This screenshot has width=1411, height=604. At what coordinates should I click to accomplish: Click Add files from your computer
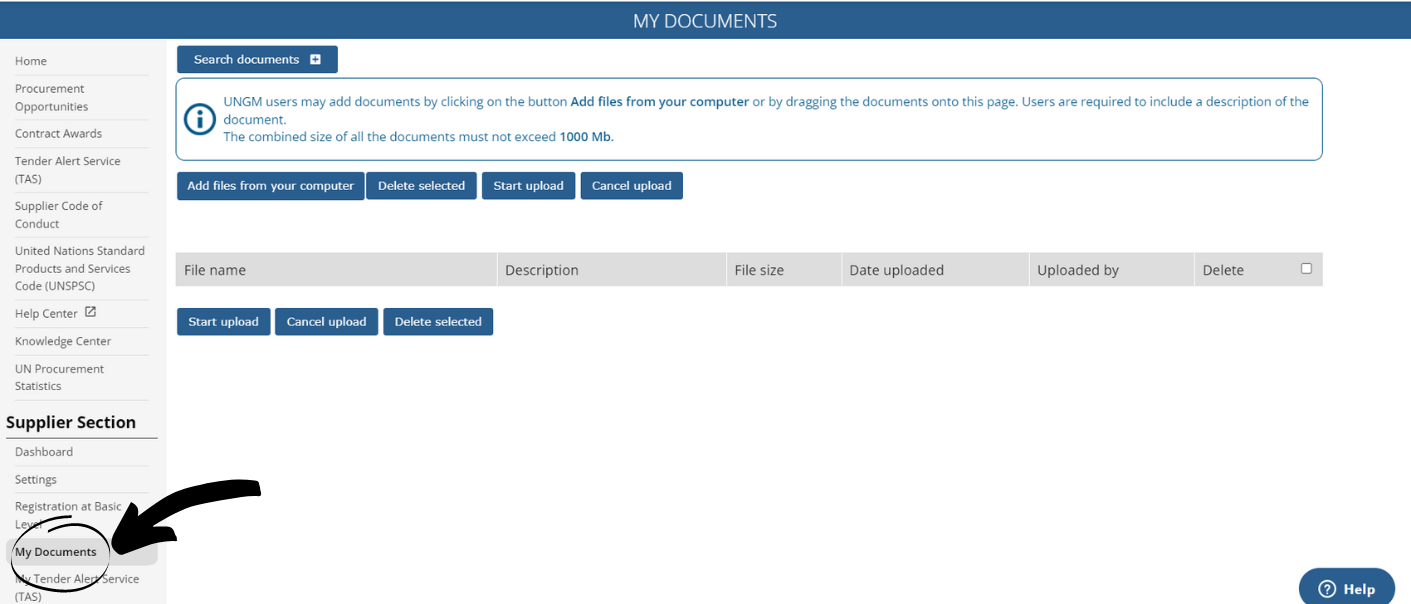pyautogui.click(x=270, y=186)
